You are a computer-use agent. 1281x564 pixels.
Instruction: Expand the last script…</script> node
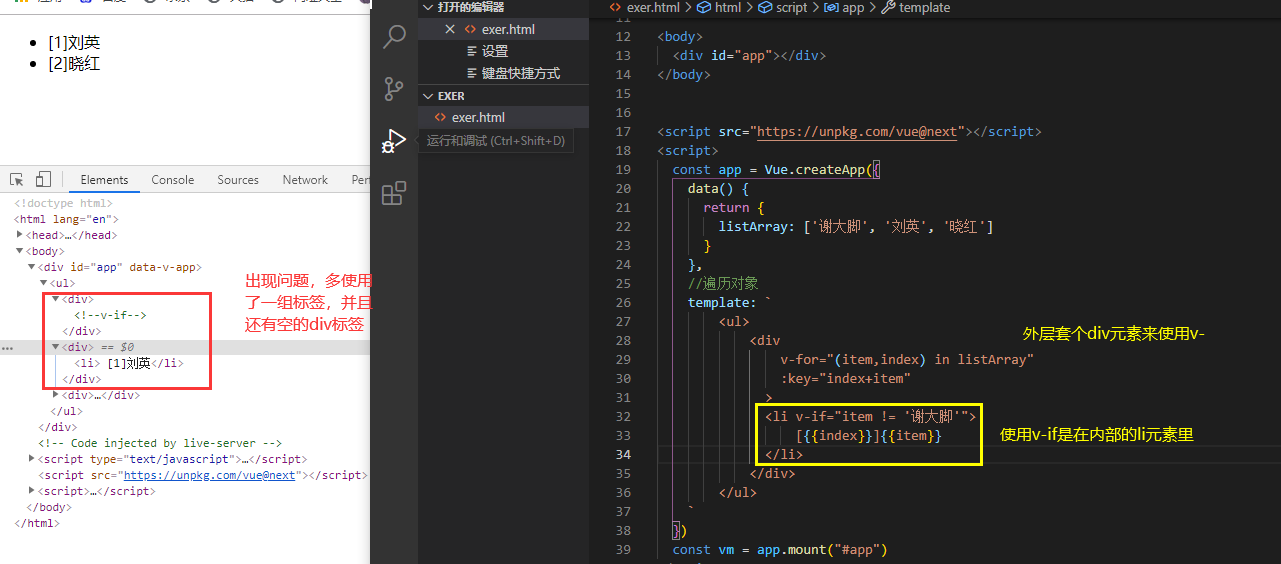click(x=32, y=491)
